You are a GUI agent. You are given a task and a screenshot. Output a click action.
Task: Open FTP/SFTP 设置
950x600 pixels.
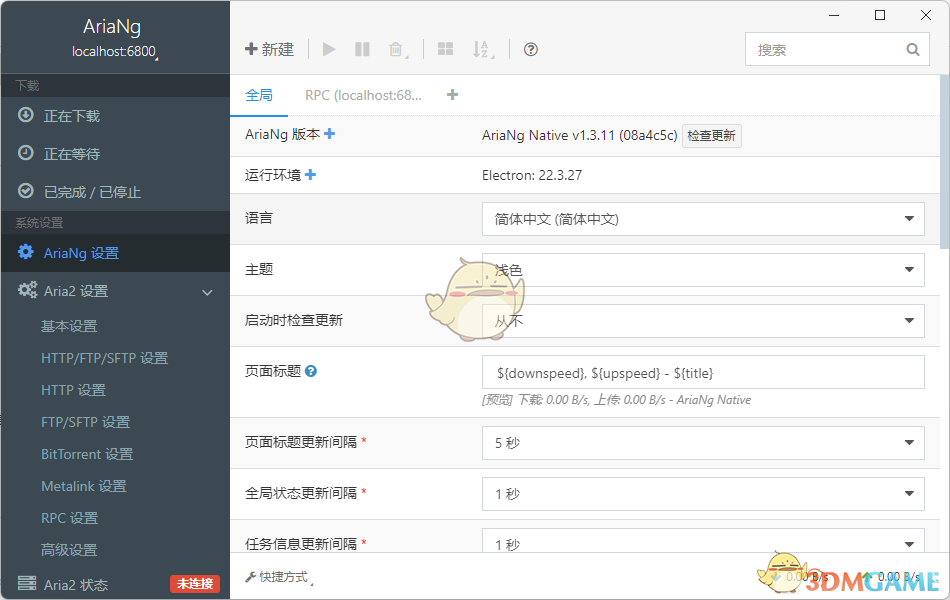(x=85, y=422)
